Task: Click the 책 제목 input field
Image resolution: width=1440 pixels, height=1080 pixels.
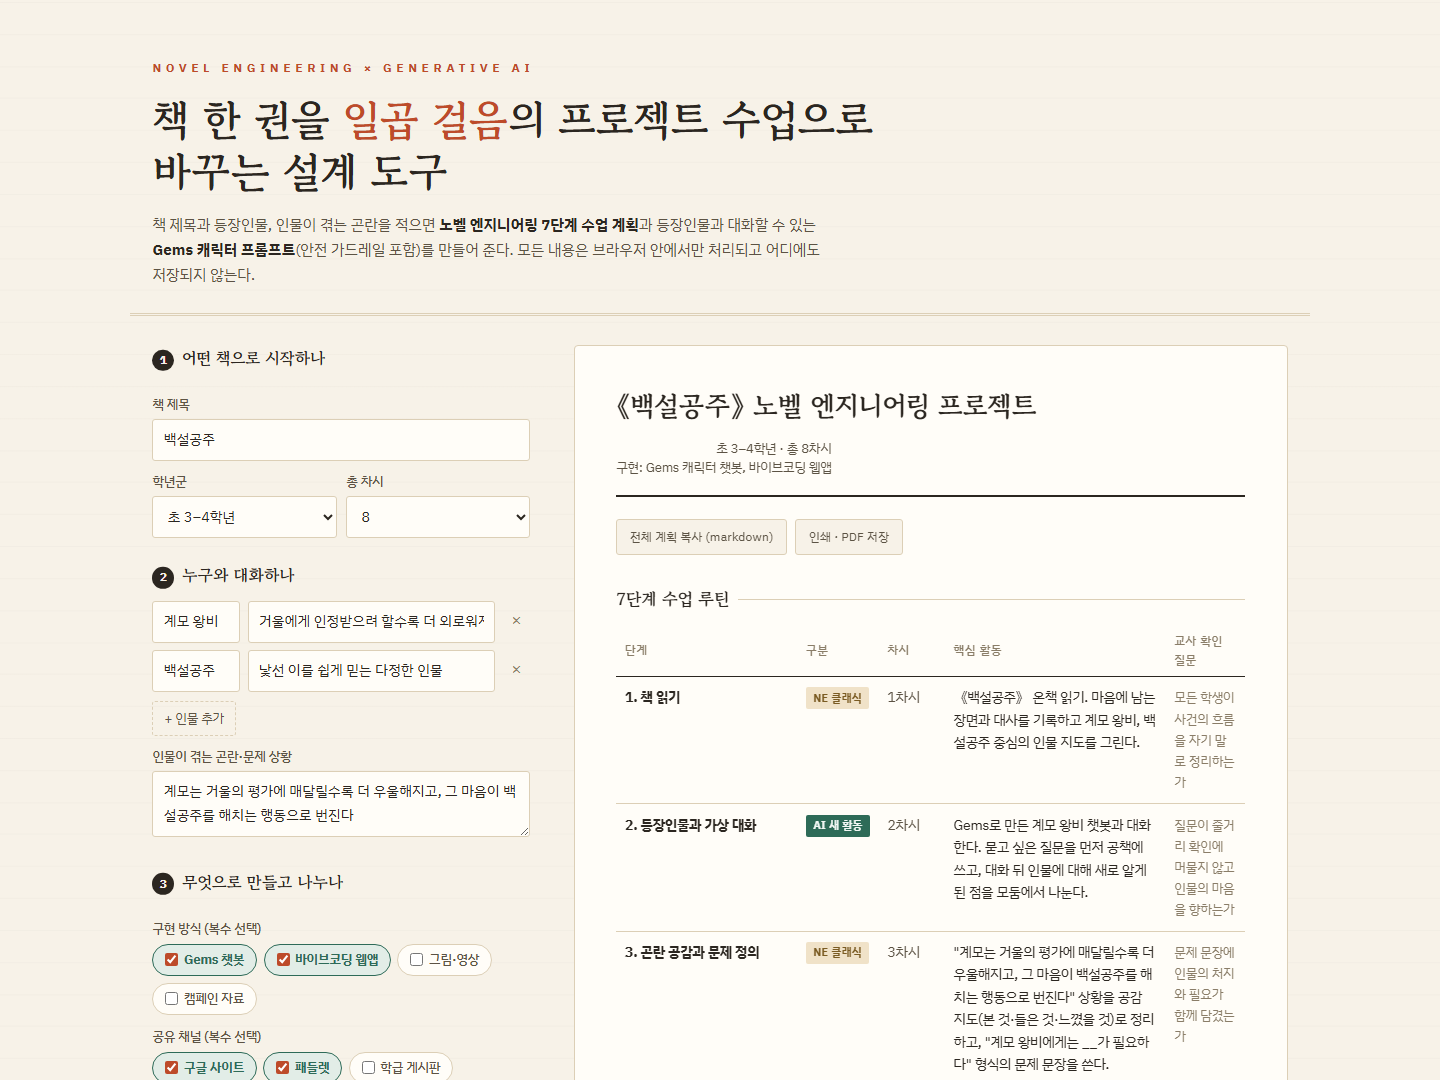Action: pos(341,440)
